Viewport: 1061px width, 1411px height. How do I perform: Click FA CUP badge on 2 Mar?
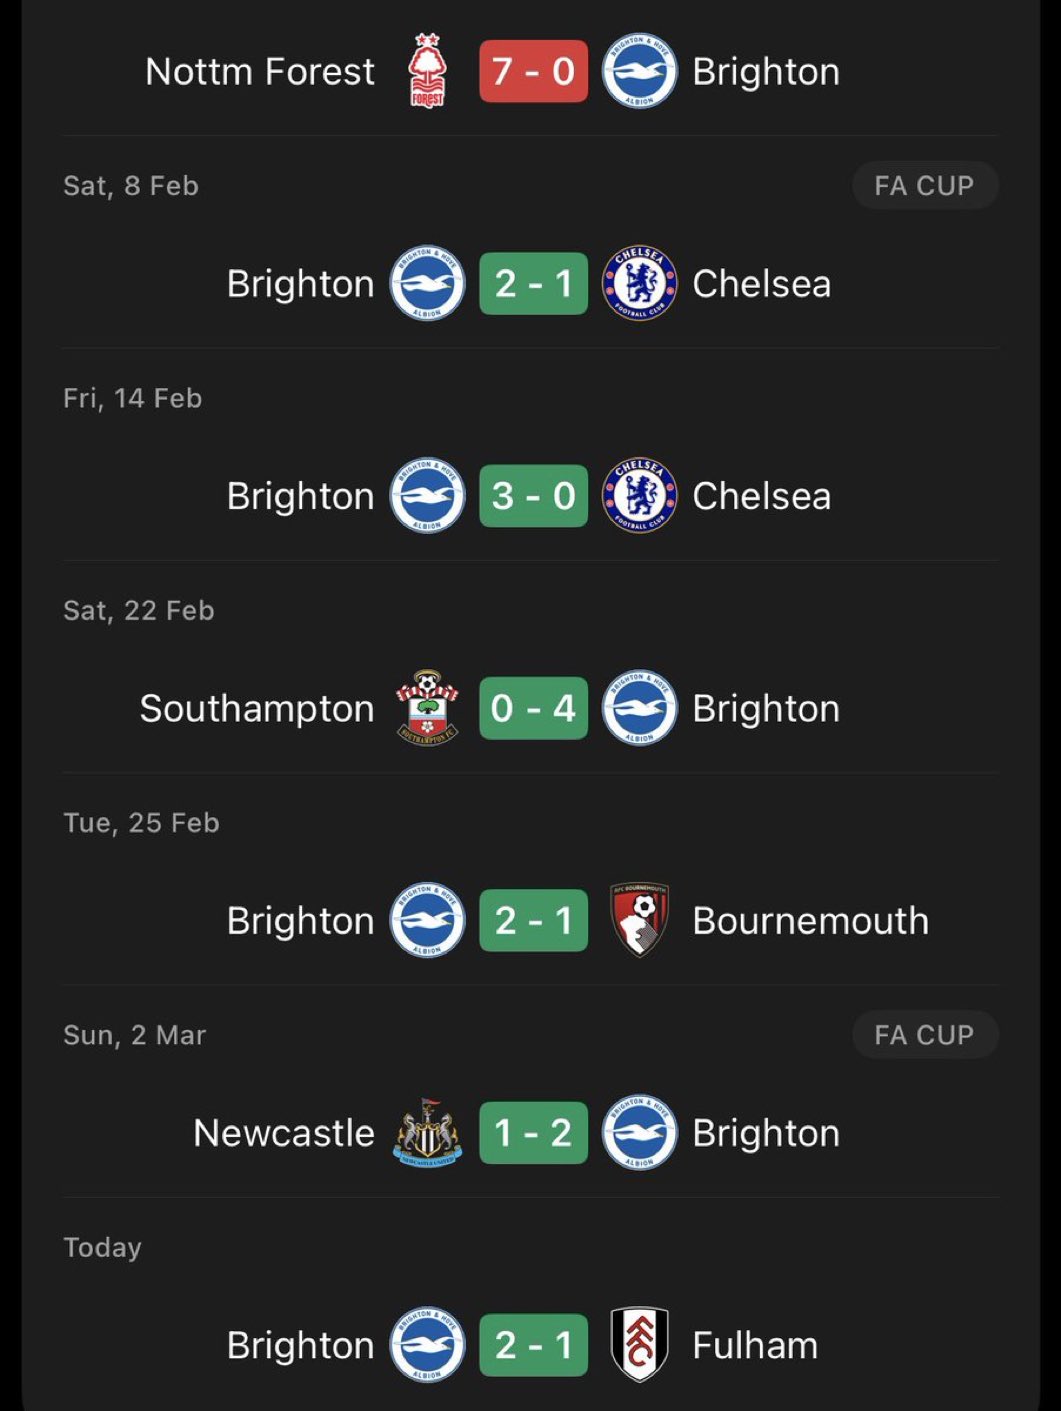point(924,1035)
